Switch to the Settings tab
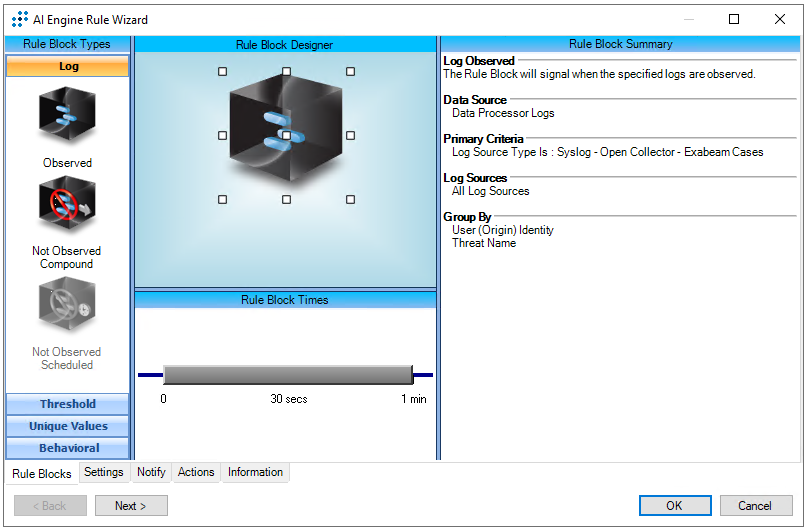This screenshot has width=807, height=528. click(x=104, y=472)
